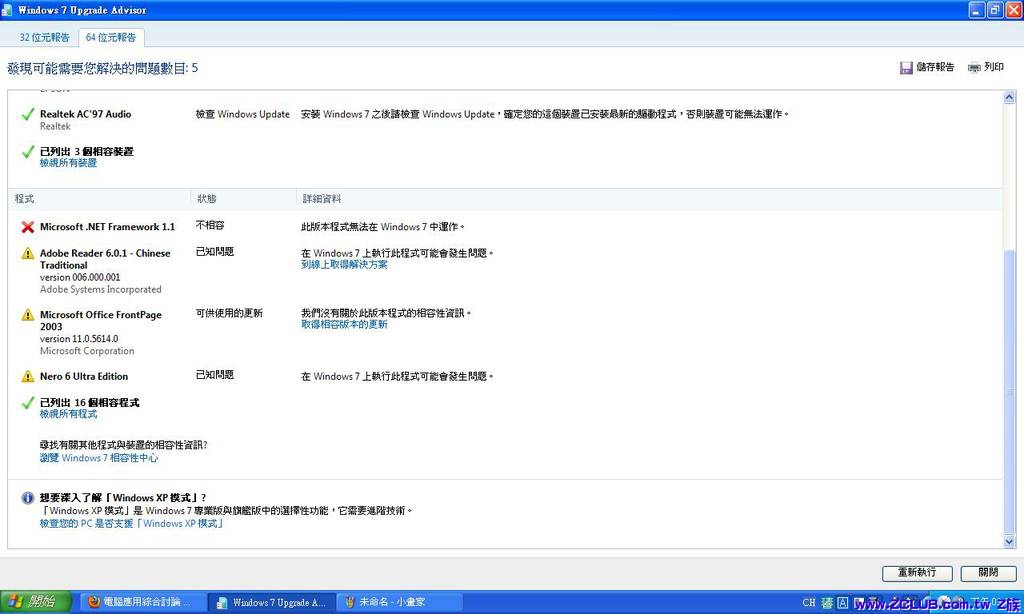Screen dimensions: 1024x614
Task: Minimize the Windows 7 Upgrade Advisor window
Action: [x=977, y=10]
